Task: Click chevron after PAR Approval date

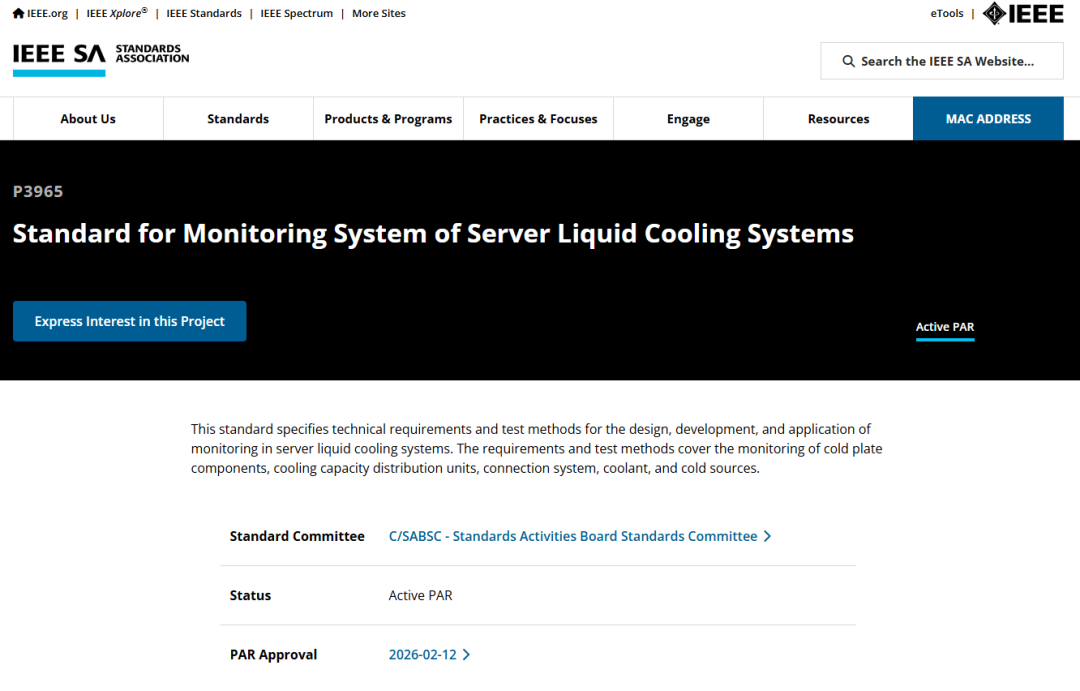Action: [466, 654]
